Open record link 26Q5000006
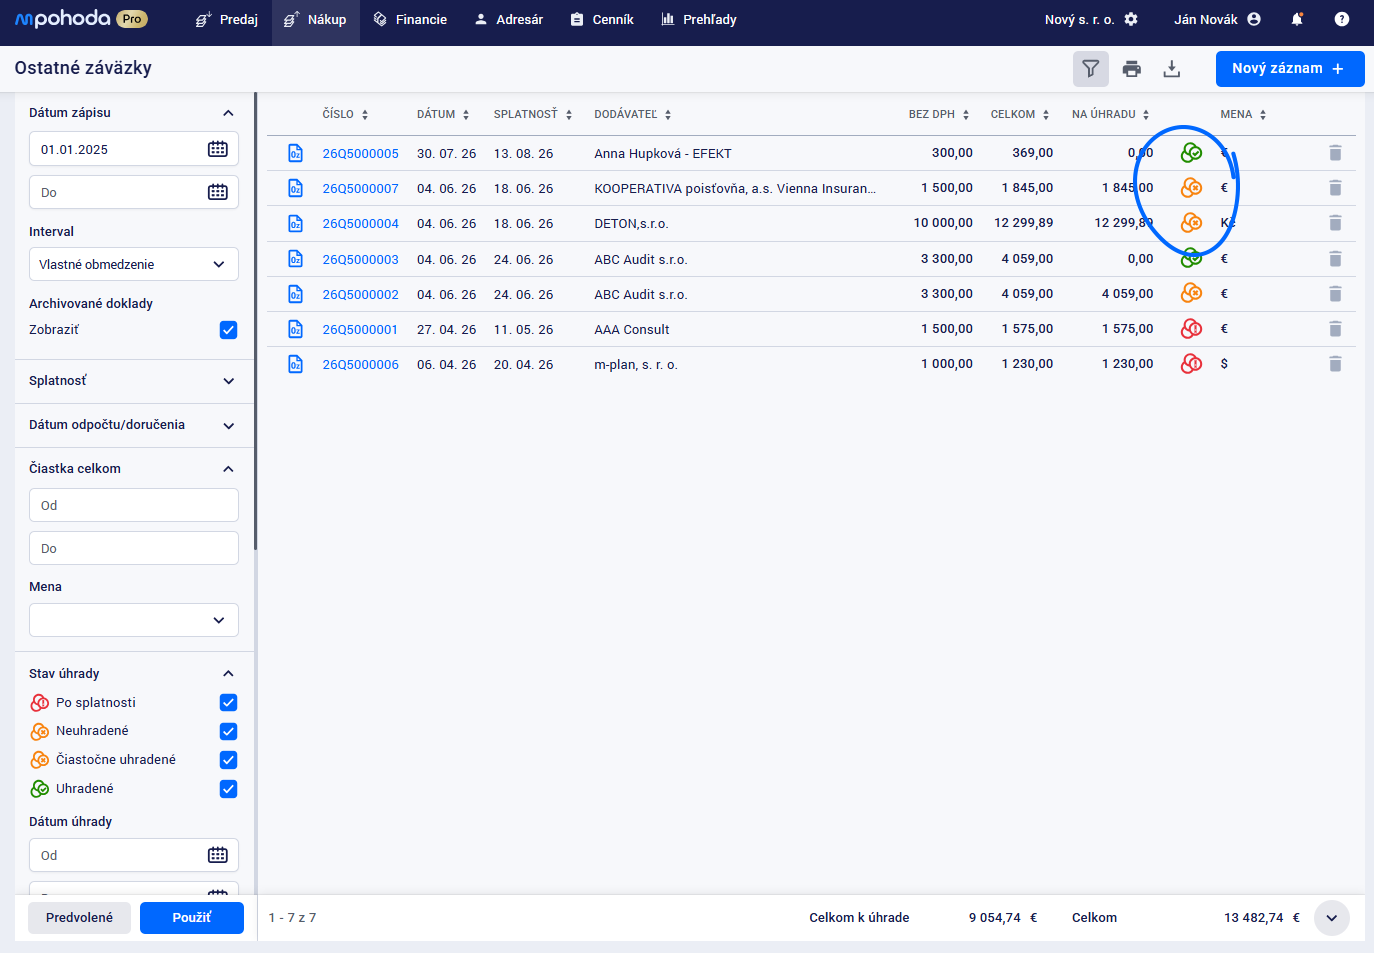 point(360,365)
